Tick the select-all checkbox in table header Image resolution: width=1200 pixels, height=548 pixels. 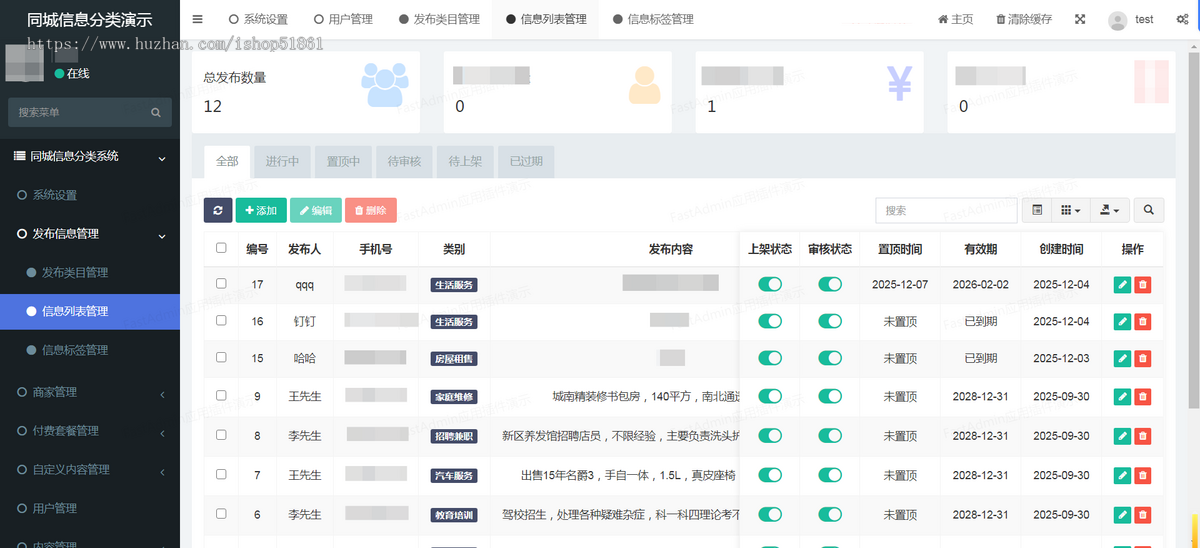(x=221, y=248)
